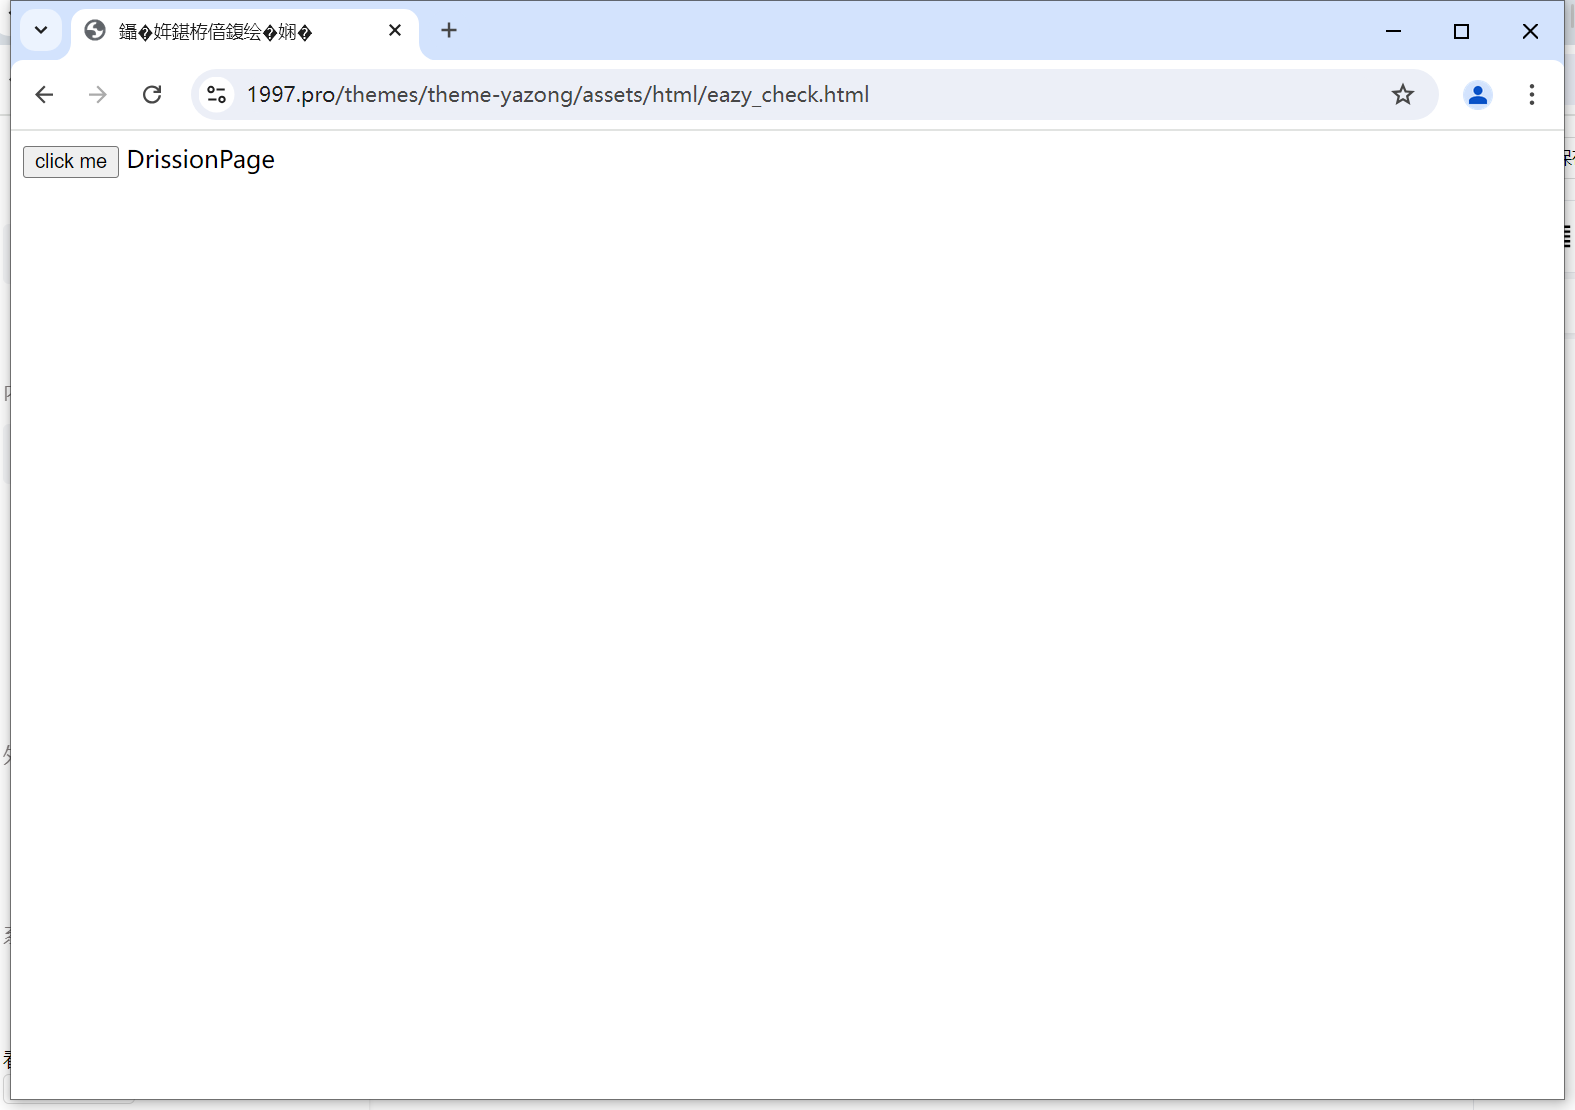This screenshot has width=1575, height=1110.
Task: Open the Chrome profile menu
Action: [x=1477, y=95]
